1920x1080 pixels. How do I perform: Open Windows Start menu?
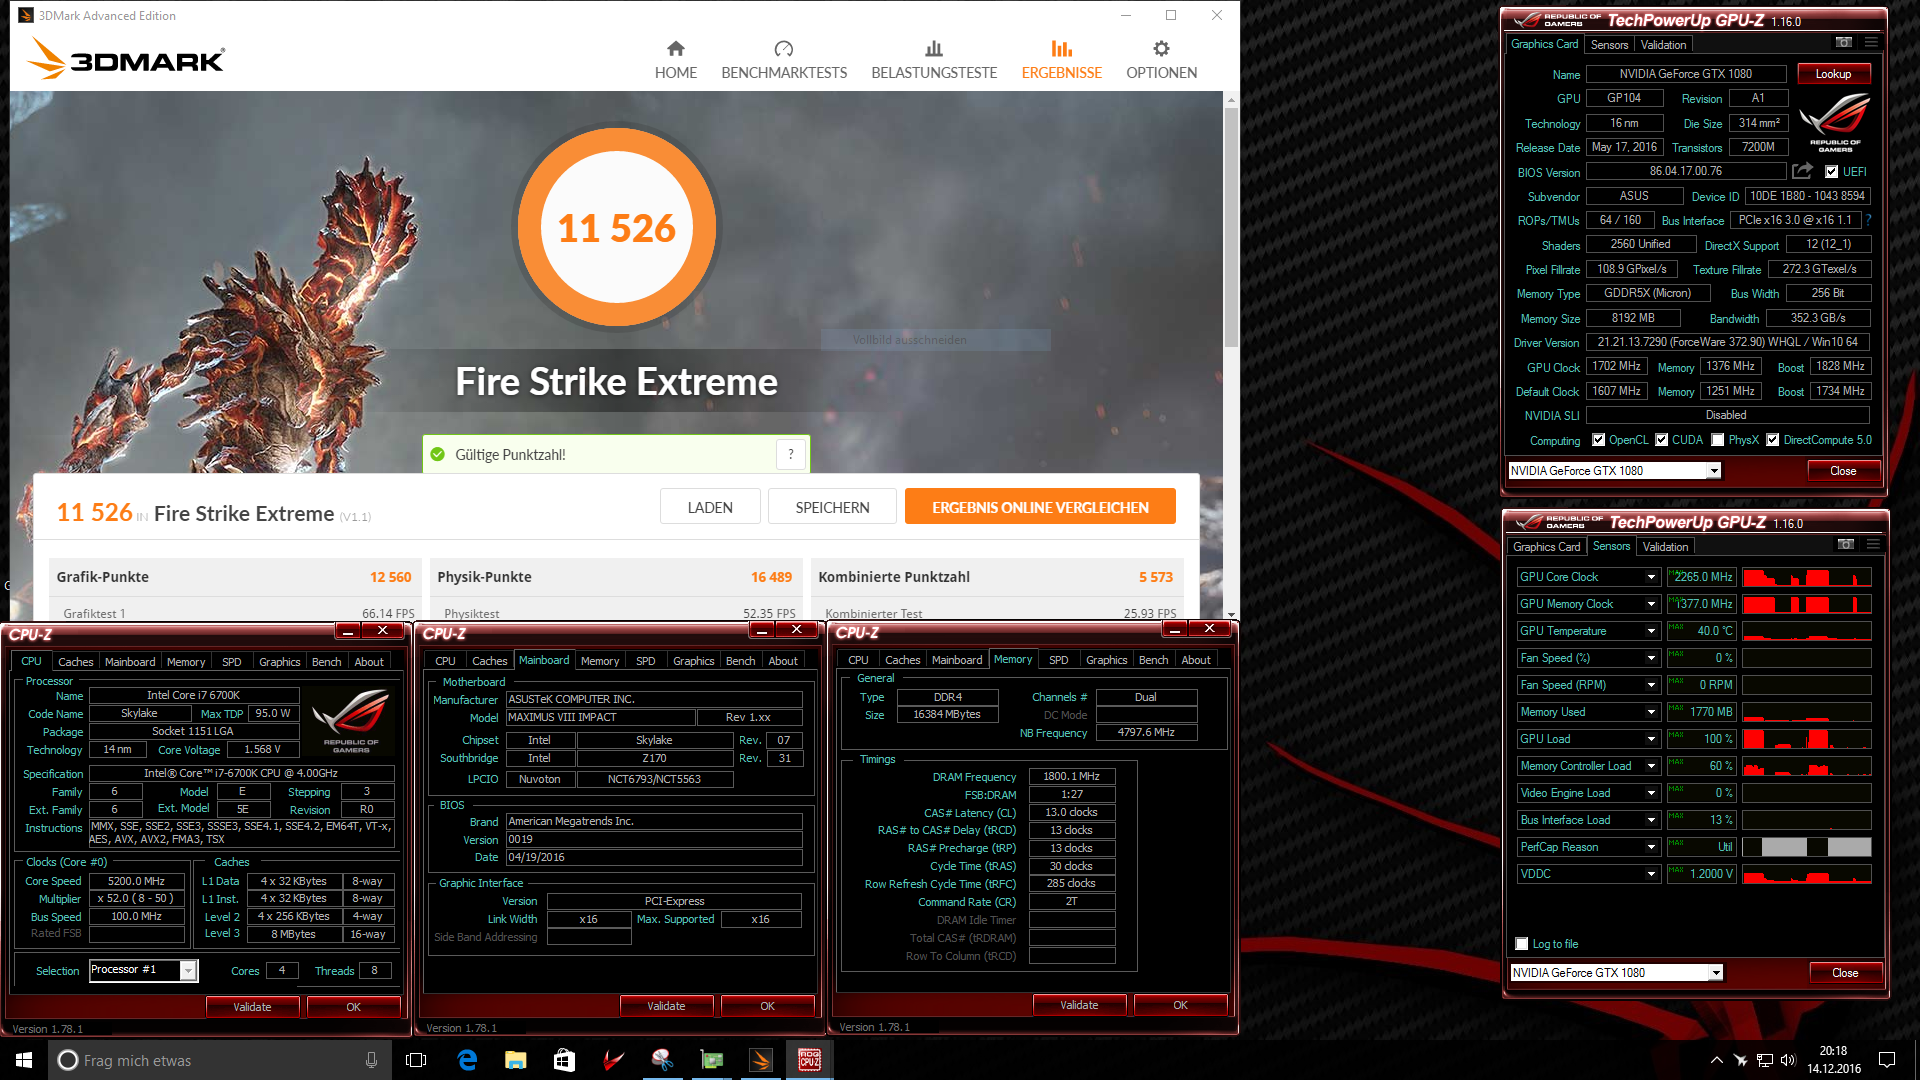click(x=24, y=1060)
